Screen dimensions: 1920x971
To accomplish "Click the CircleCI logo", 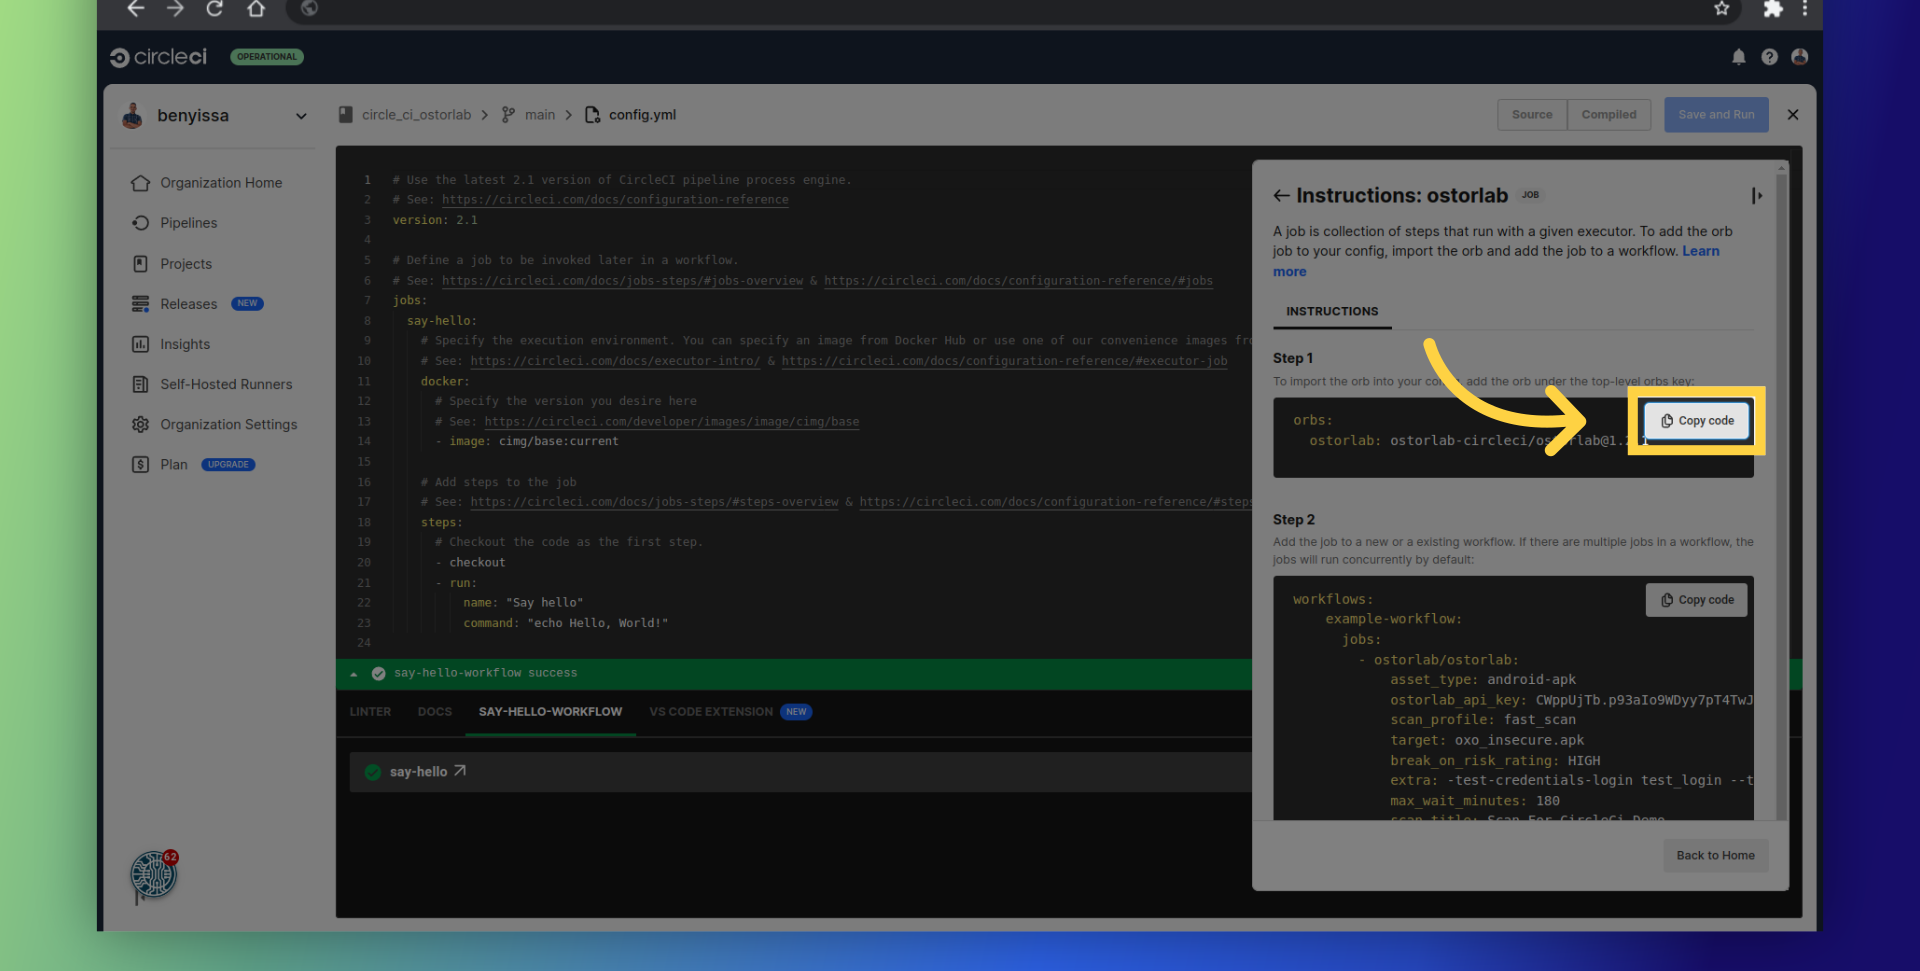I will 158,57.
